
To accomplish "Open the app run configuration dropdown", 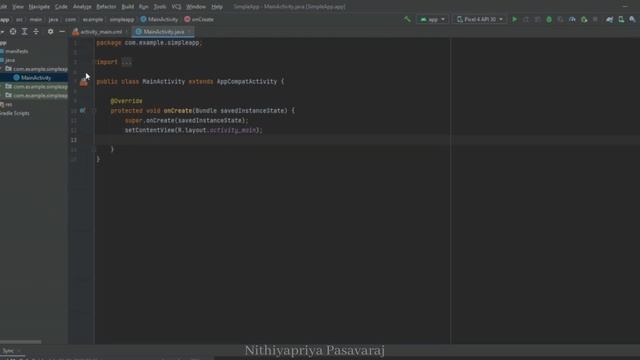I will 432,19.
